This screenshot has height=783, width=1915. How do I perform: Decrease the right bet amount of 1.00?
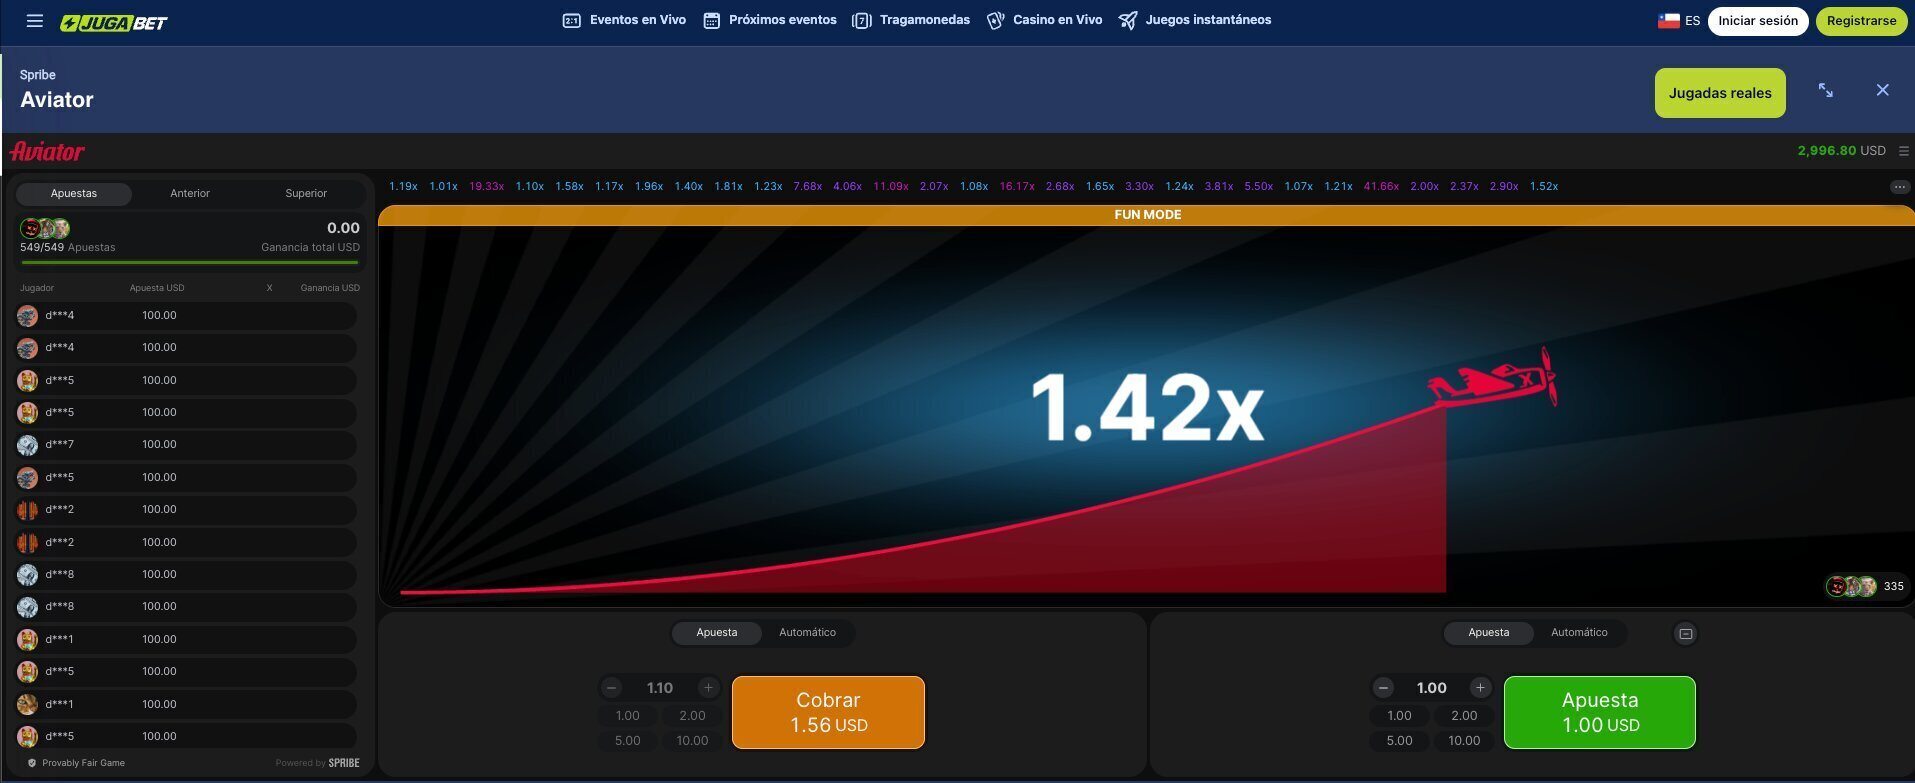tap(1383, 688)
